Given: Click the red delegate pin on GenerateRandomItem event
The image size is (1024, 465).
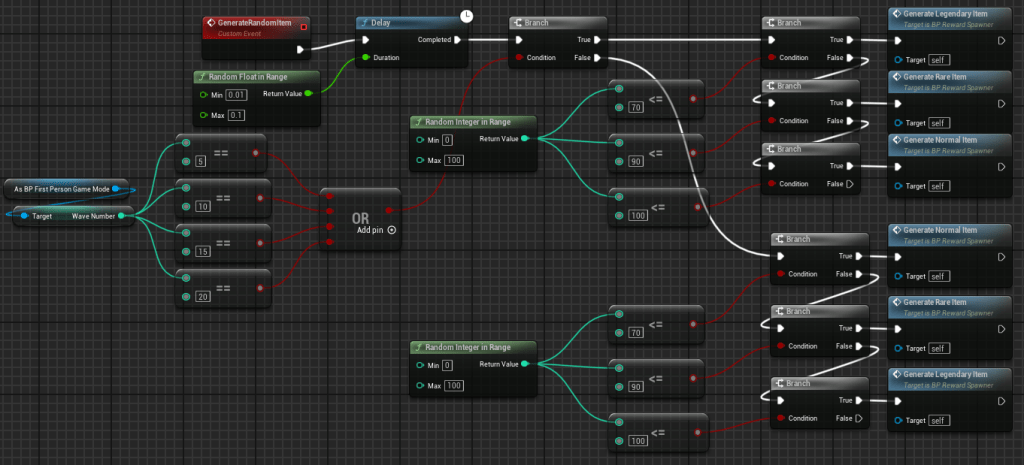Looking at the screenshot, I should (x=303, y=24).
